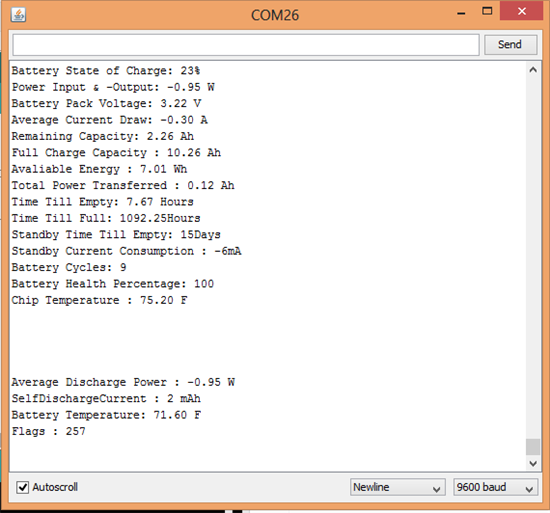This screenshot has width=550, height=513.
Task: Click the Send button
Action: click(x=510, y=45)
